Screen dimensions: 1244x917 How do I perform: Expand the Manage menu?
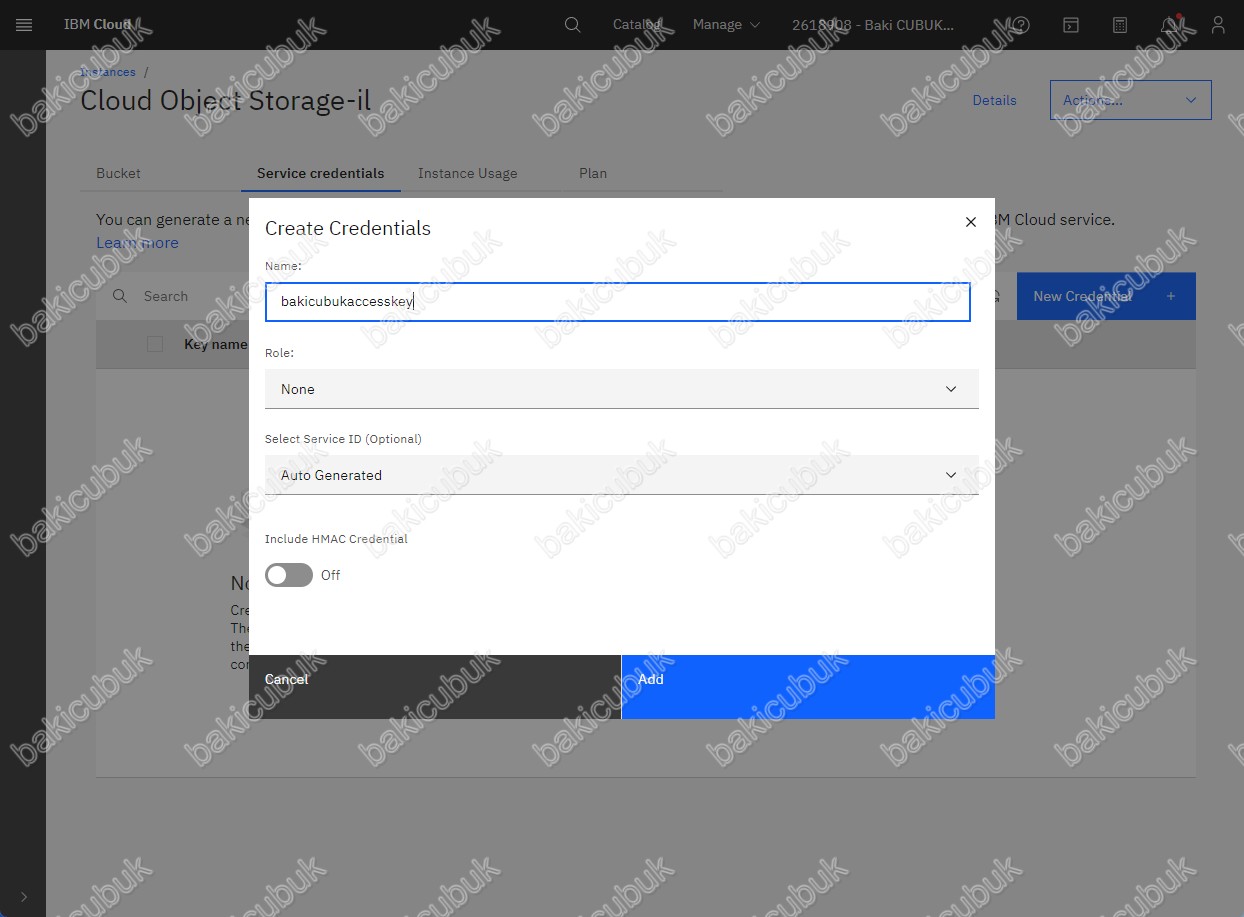pos(726,25)
